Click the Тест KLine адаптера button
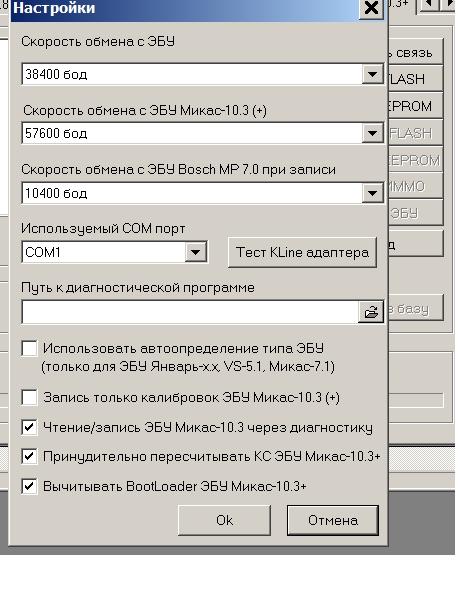Image resolution: width=460 pixels, height=609 pixels. tap(302, 252)
